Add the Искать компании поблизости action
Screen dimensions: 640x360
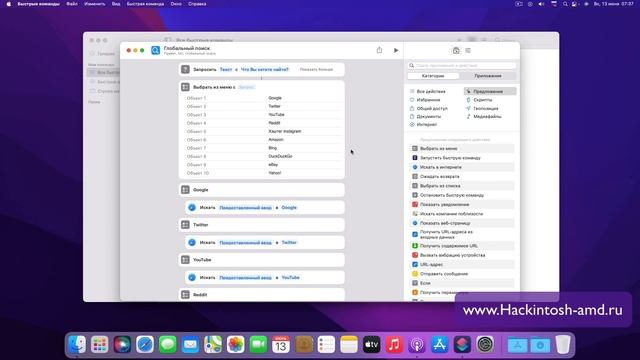(462, 214)
